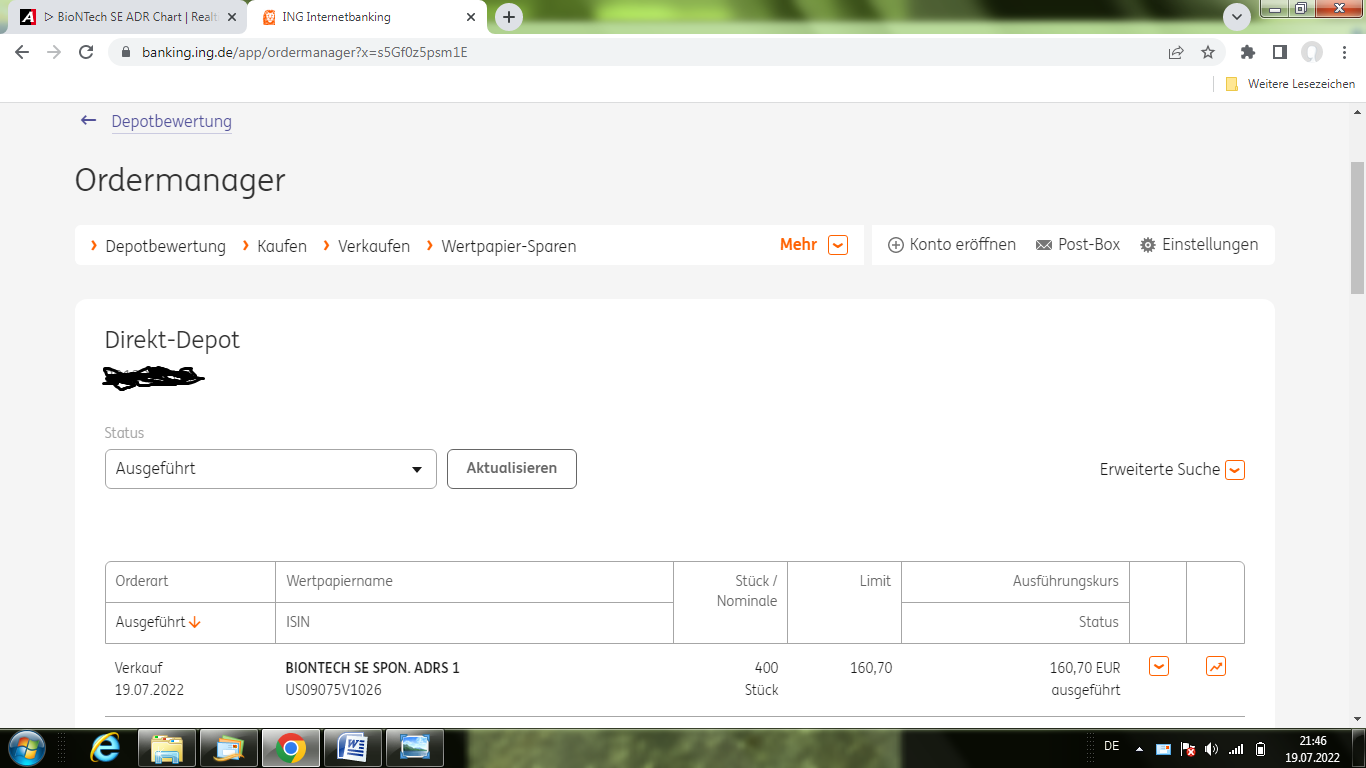Expand the Mehr menu chevron
The height and width of the screenshot is (768, 1366).
click(x=838, y=245)
